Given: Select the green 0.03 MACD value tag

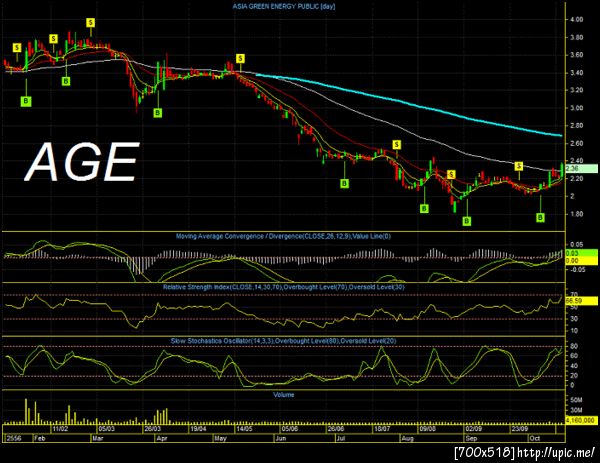Looking at the screenshot, I should point(581,253).
